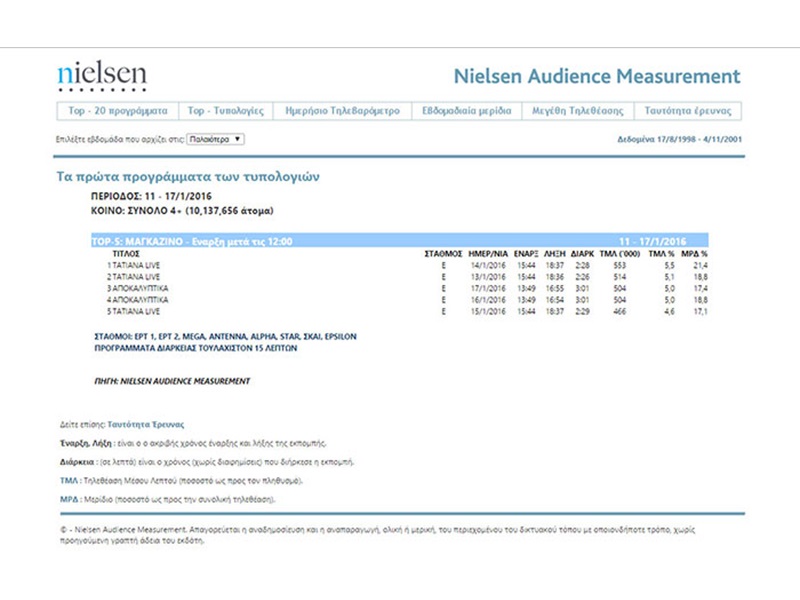Click the Δεδομένα 17/8/1998 - 4/11/2001 text

click(x=680, y=139)
